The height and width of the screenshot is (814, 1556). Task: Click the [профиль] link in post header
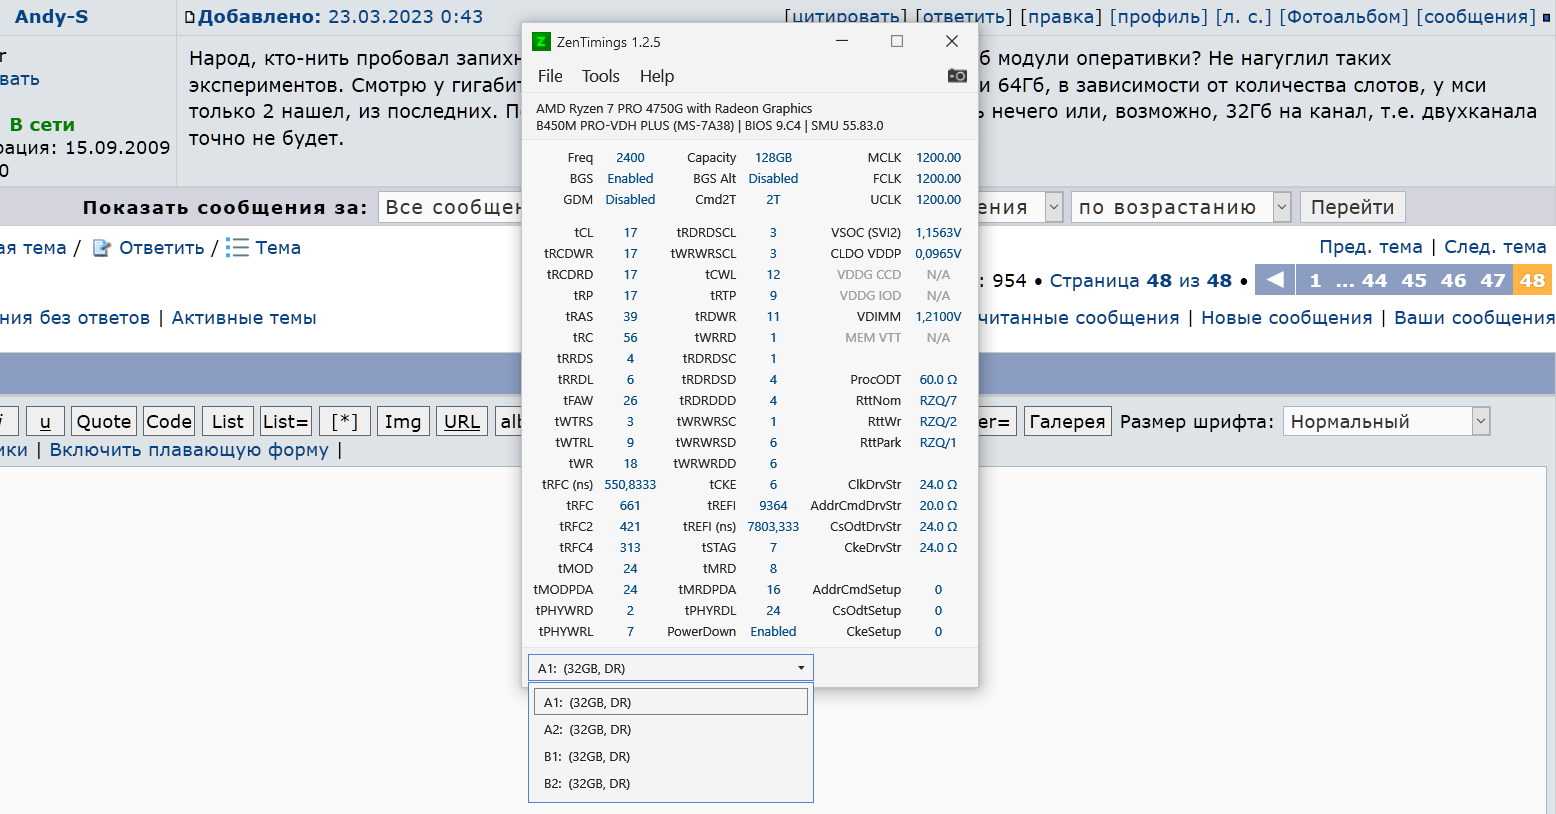(x=1159, y=17)
